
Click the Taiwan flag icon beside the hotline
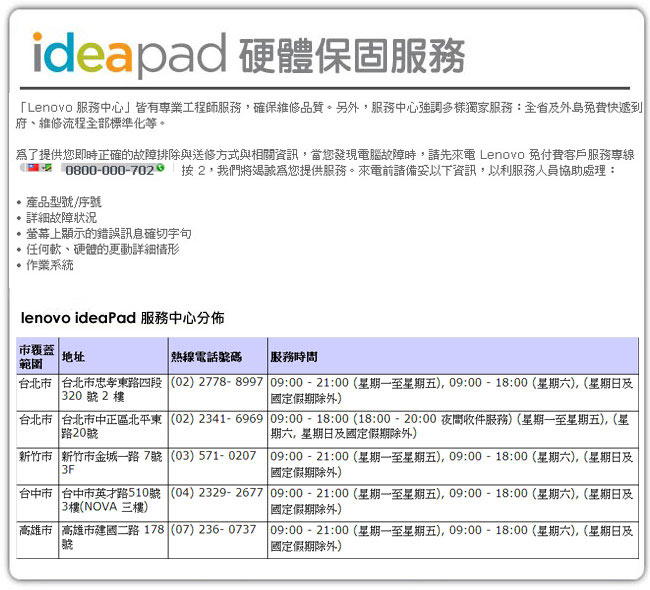[x=33, y=168]
